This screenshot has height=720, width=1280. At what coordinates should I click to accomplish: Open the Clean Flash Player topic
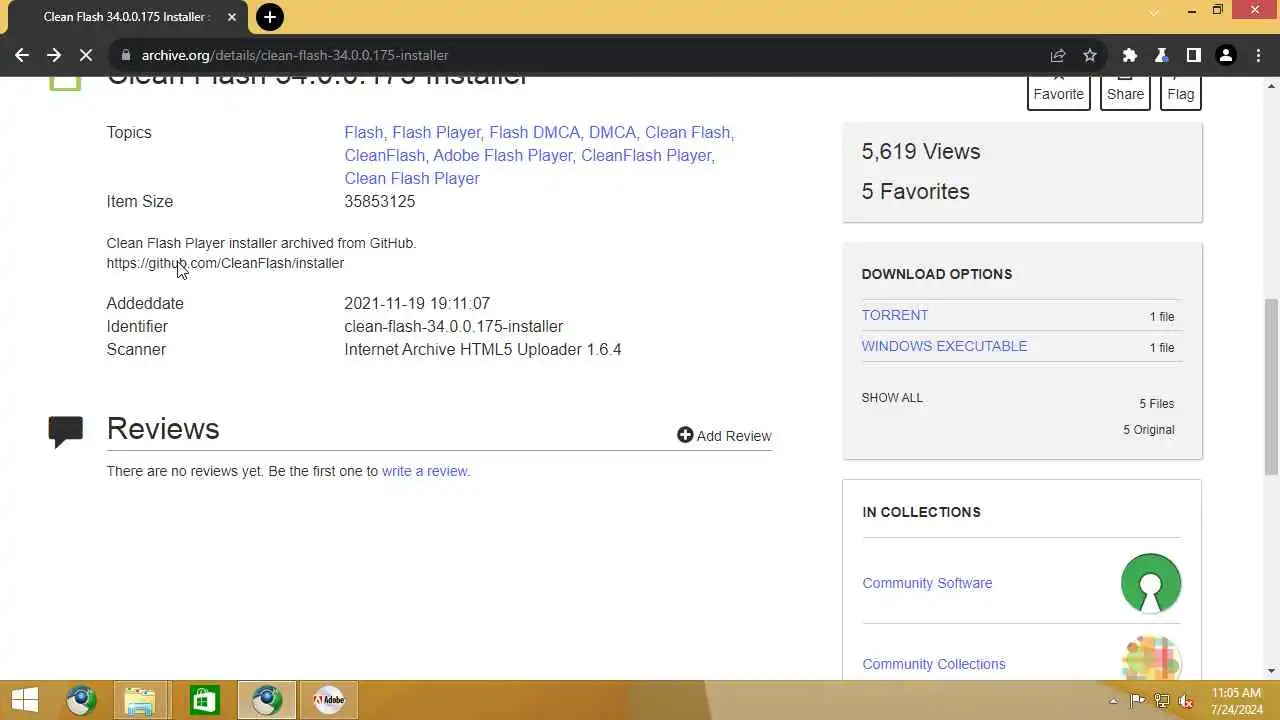[x=412, y=178]
